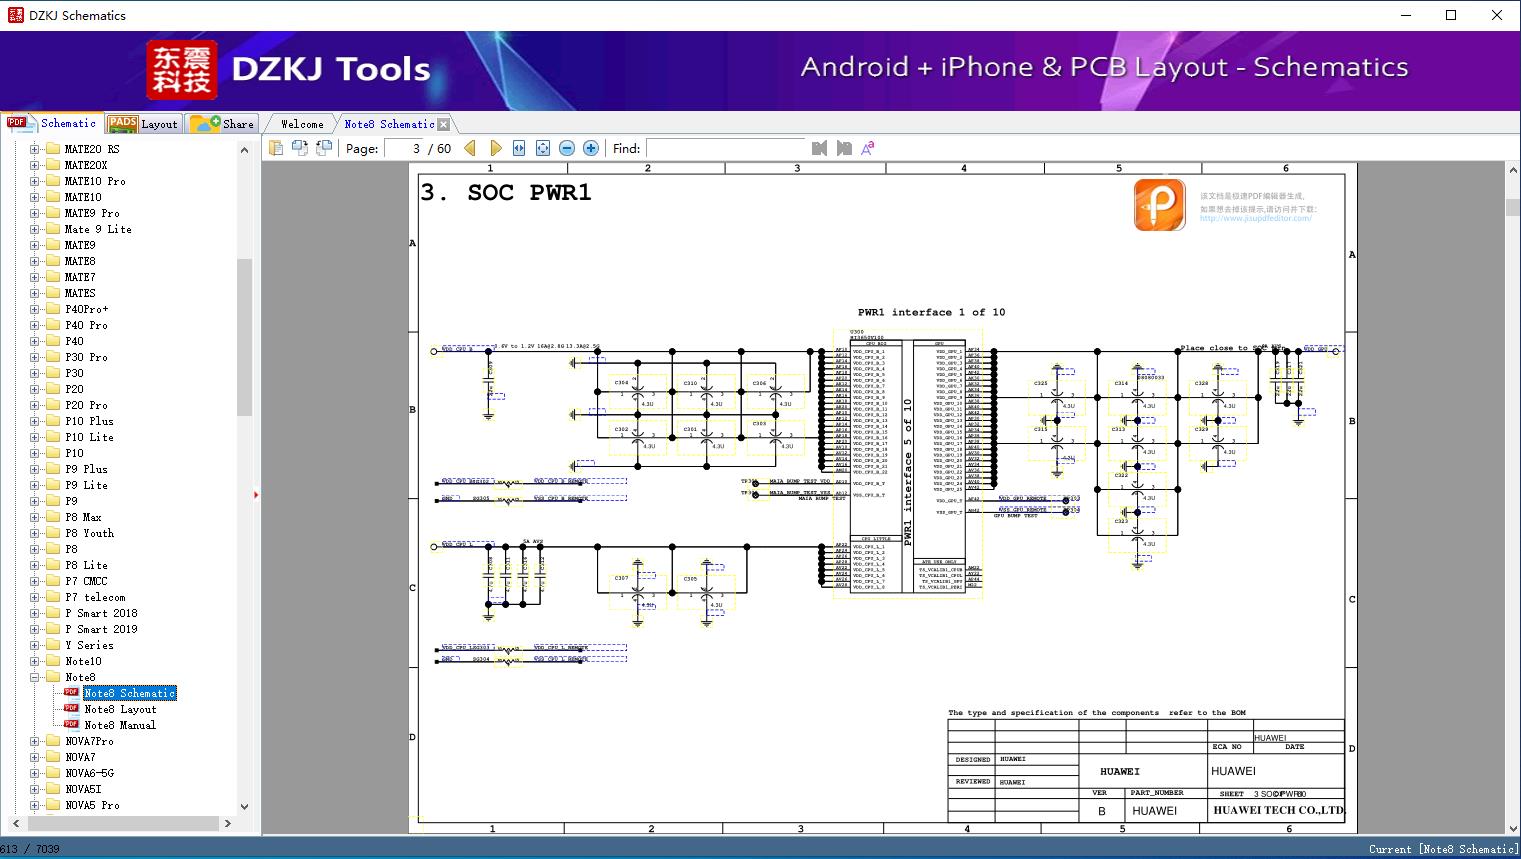Click the fit width icon

[x=519, y=148]
